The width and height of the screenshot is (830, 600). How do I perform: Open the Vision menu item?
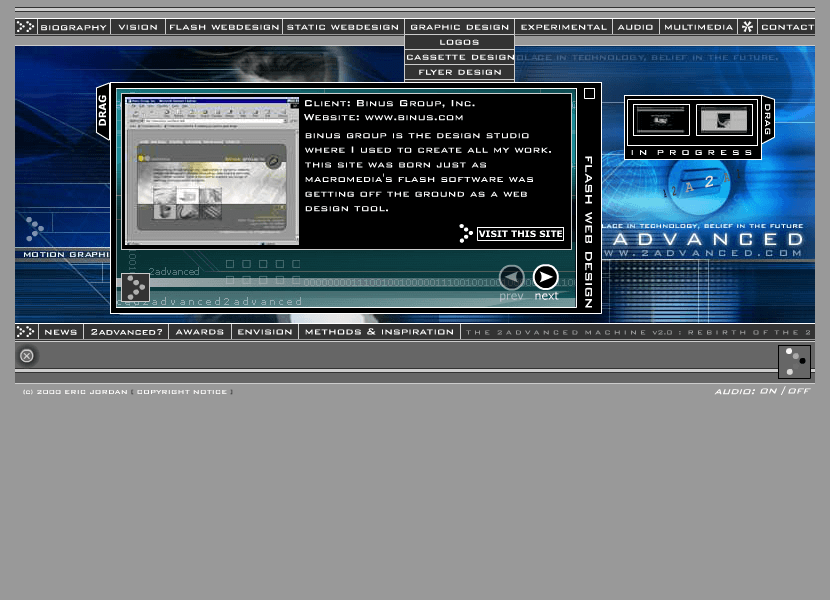138,27
